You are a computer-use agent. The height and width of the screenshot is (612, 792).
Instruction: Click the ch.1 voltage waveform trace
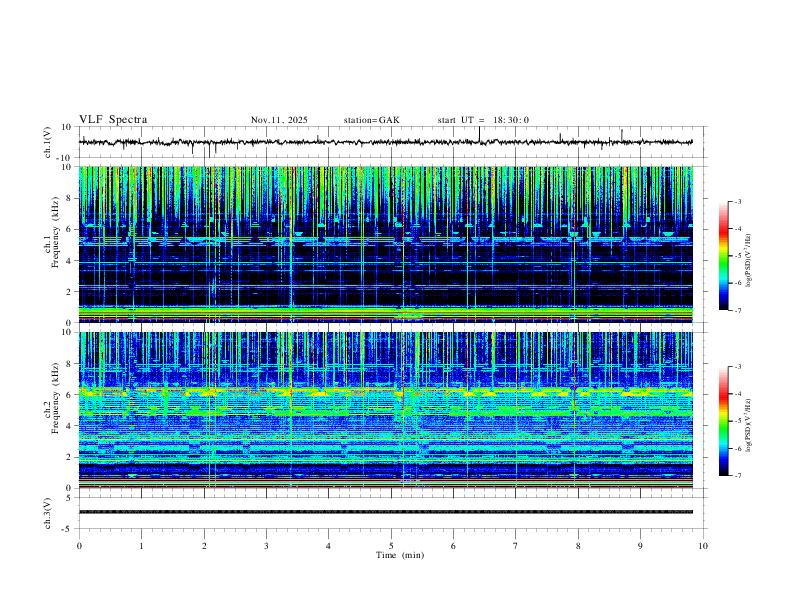pyautogui.click(x=385, y=142)
